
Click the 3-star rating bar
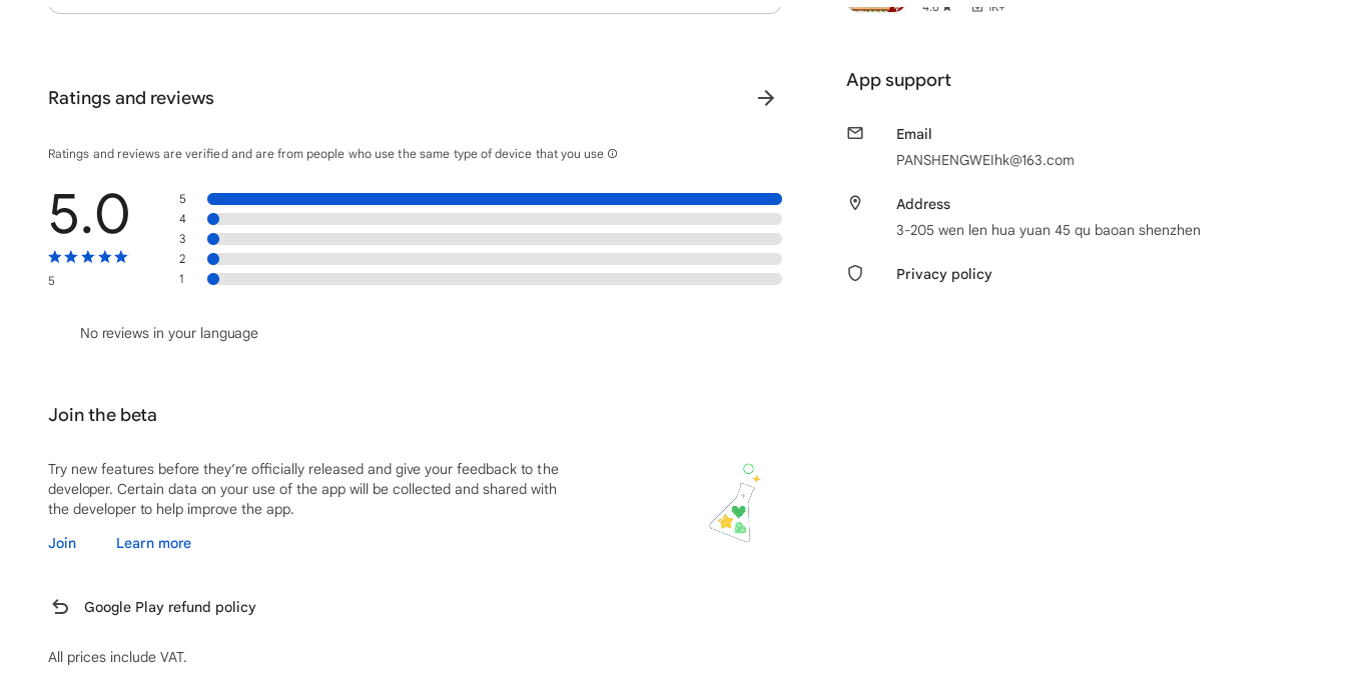point(494,239)
